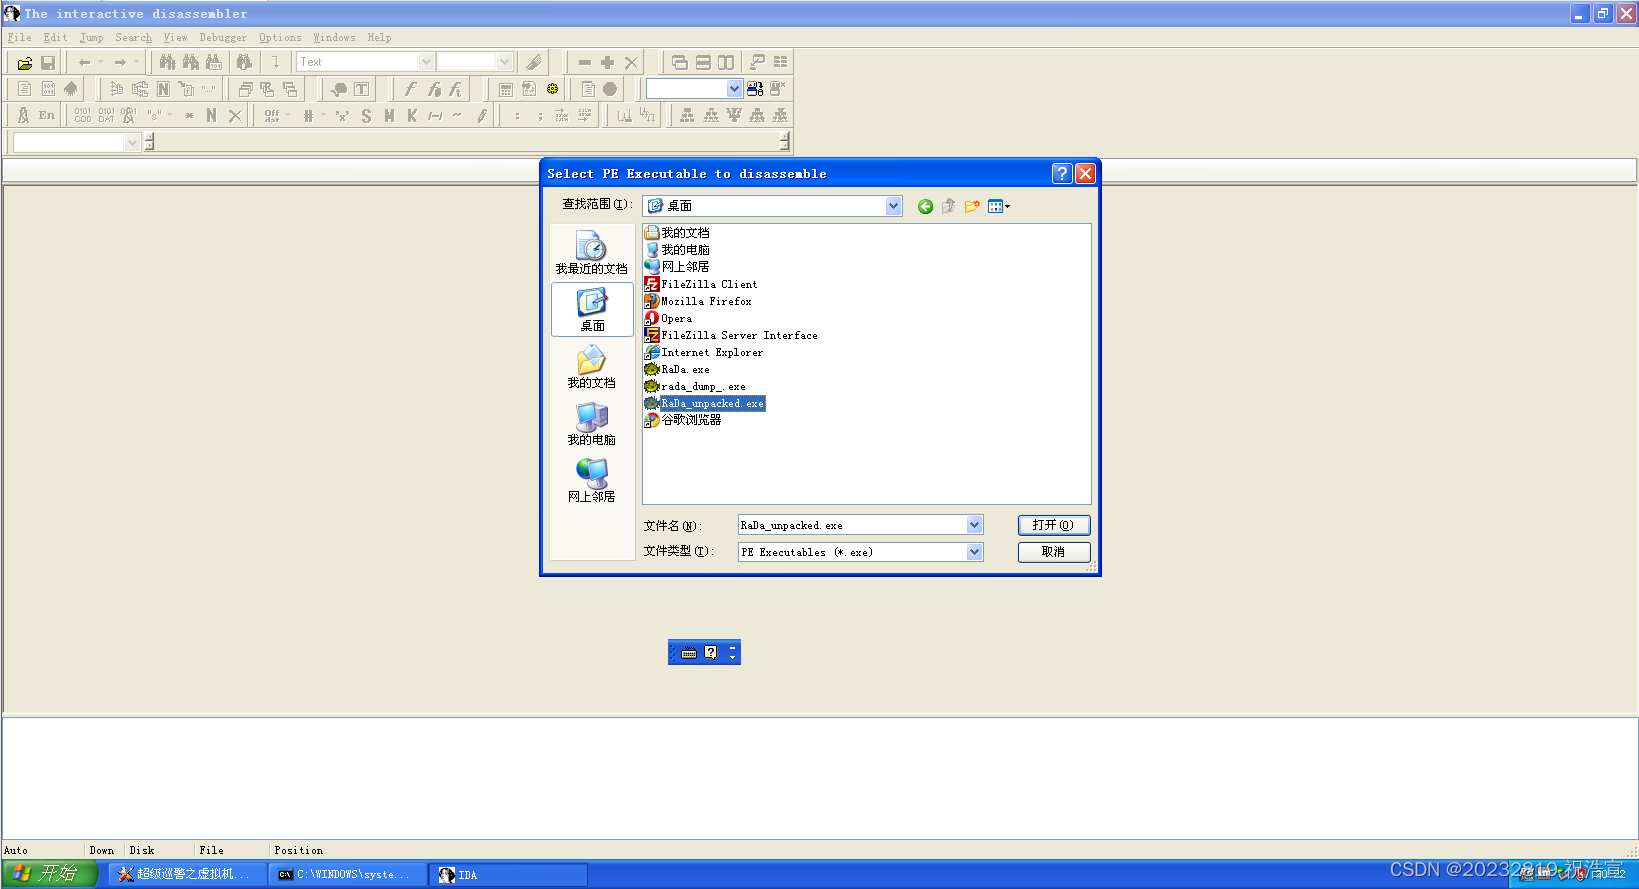
Task: Switch to the IDA taskbar item
Action: [508, 875]
